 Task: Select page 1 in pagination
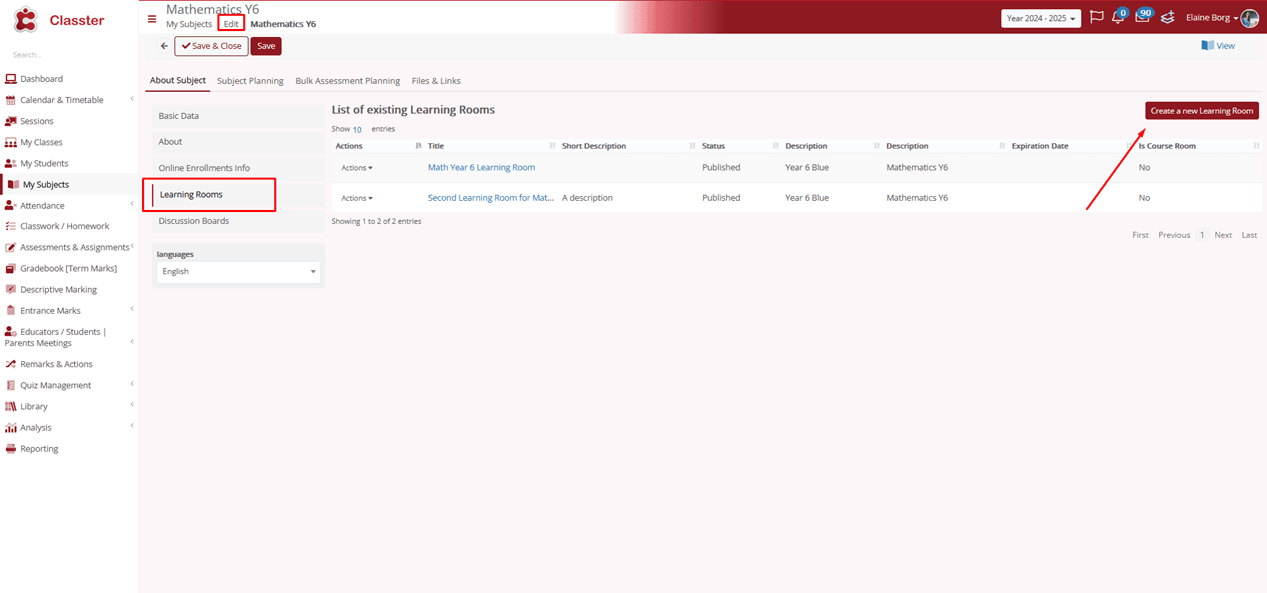[x=1202, y=235]
